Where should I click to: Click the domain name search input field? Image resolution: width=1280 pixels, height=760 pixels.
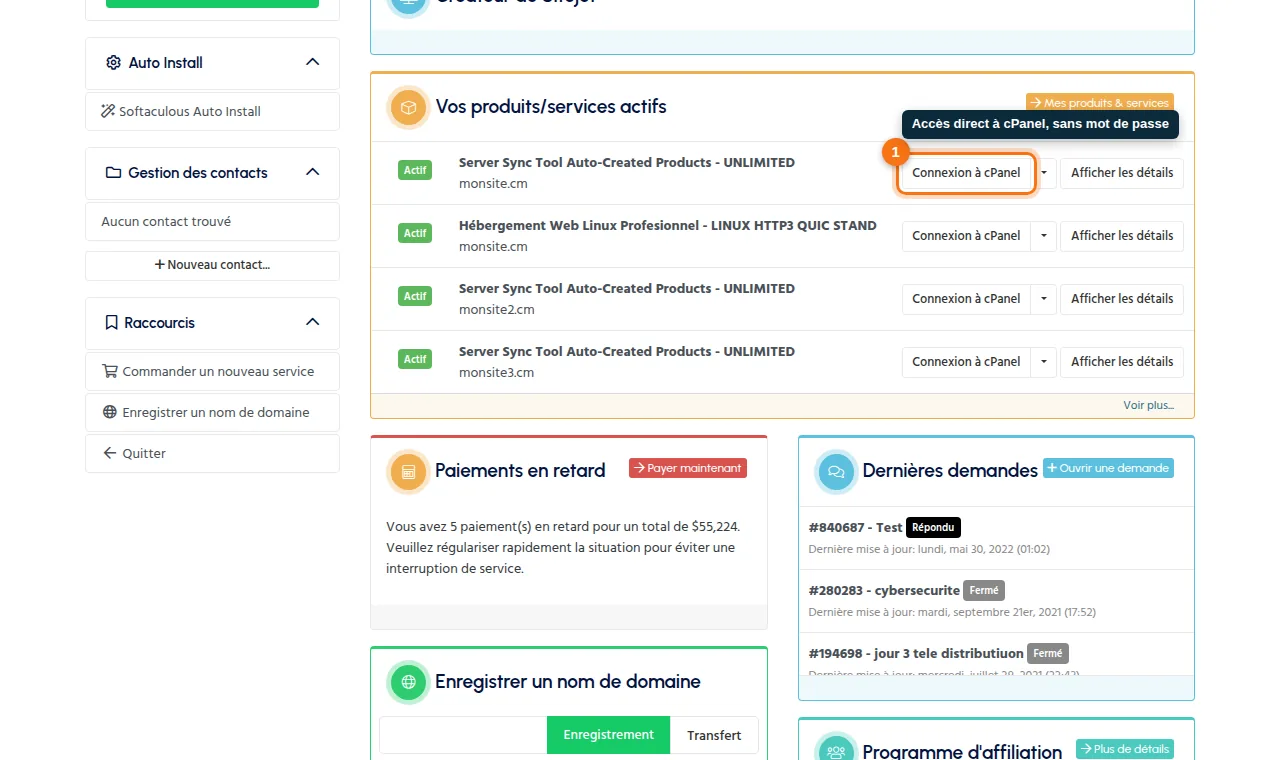[x=463, y=735]
